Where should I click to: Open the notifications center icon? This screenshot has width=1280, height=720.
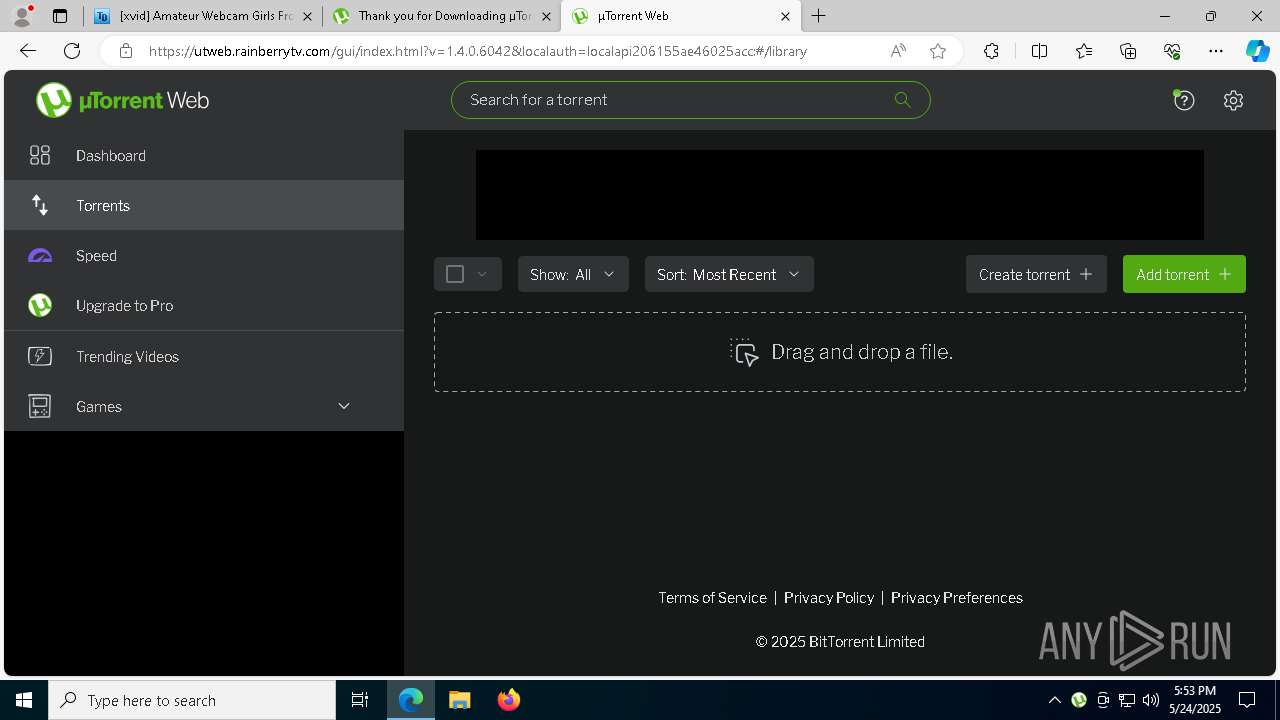tap(1247, 700)
